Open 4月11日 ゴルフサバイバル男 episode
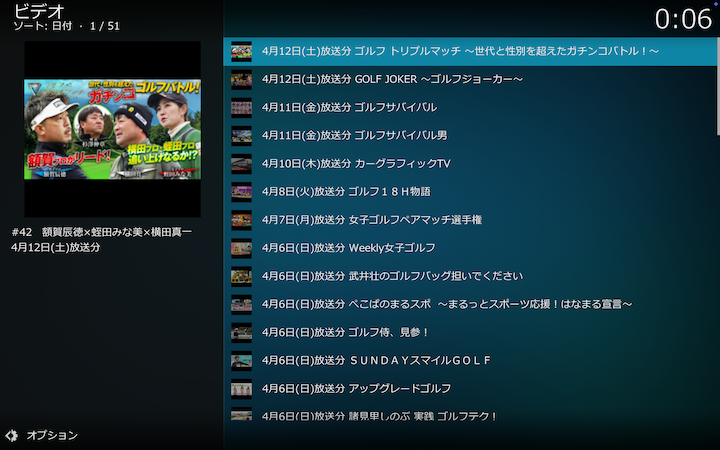720x450 pixels. pos(355,135)
